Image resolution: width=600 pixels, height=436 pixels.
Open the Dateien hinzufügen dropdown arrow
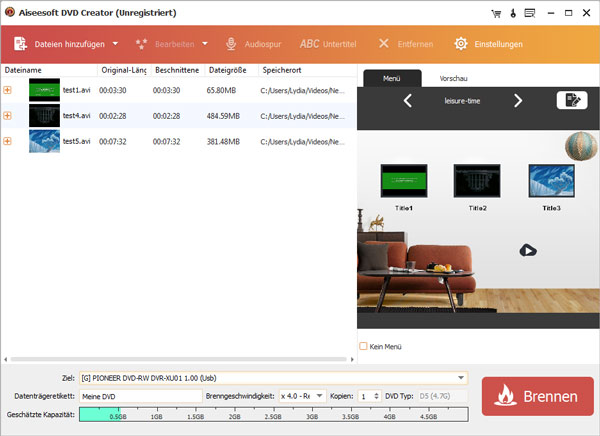tap(115, 44)
